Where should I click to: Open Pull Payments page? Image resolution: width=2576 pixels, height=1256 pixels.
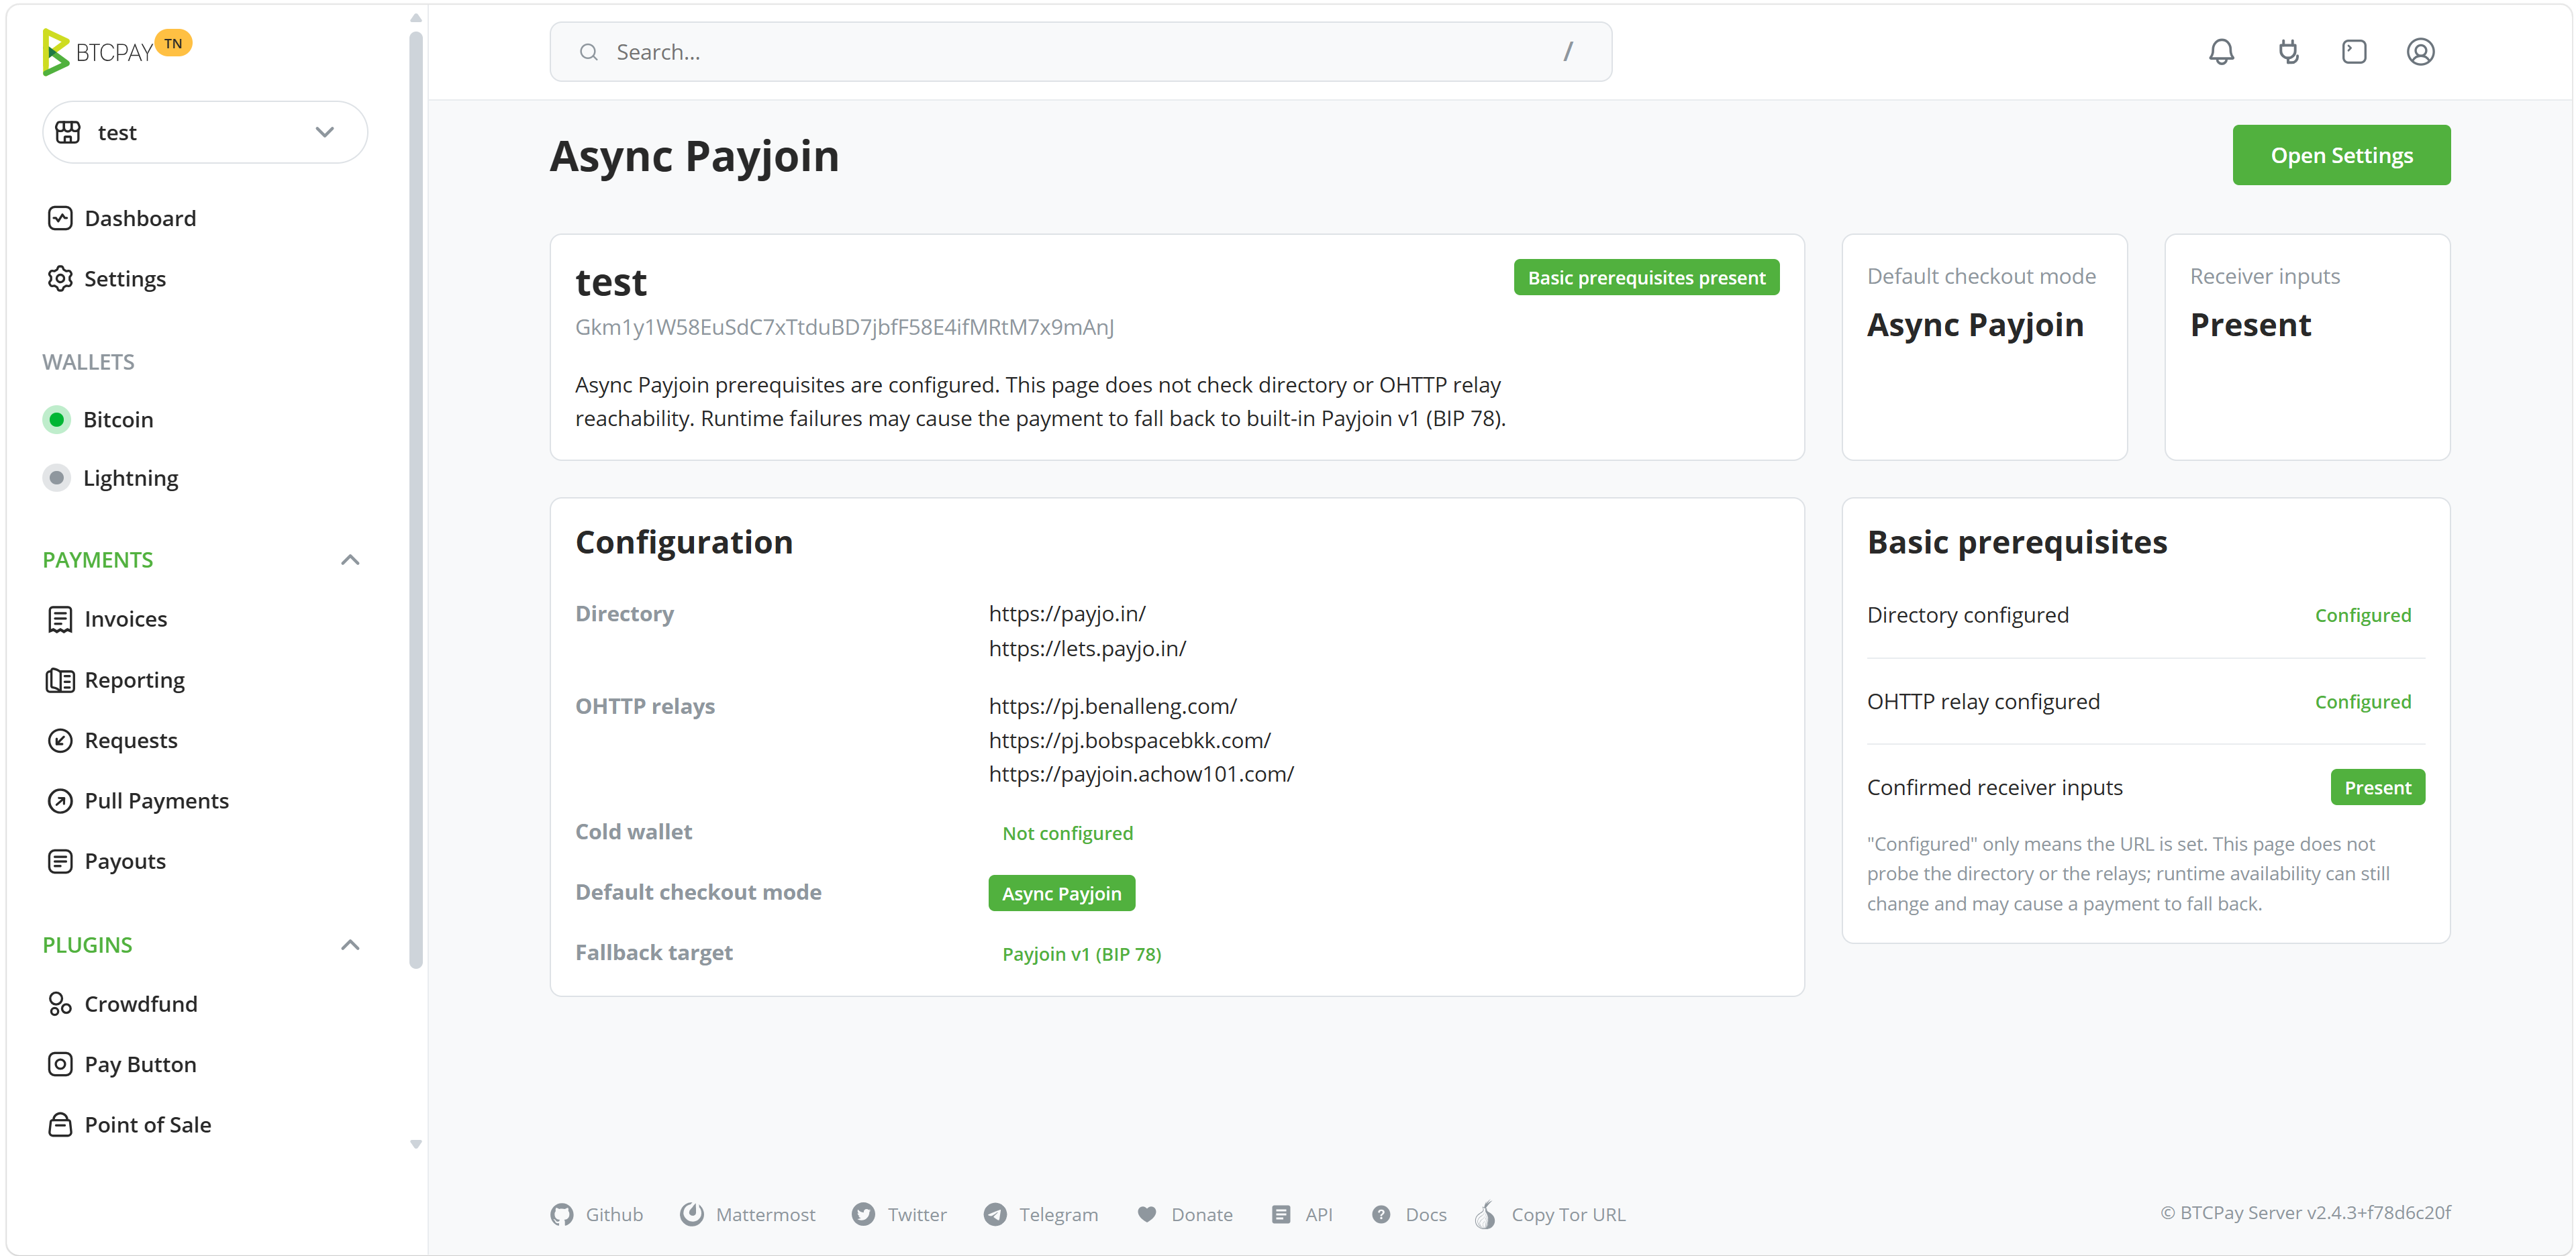tap(138, 801)
